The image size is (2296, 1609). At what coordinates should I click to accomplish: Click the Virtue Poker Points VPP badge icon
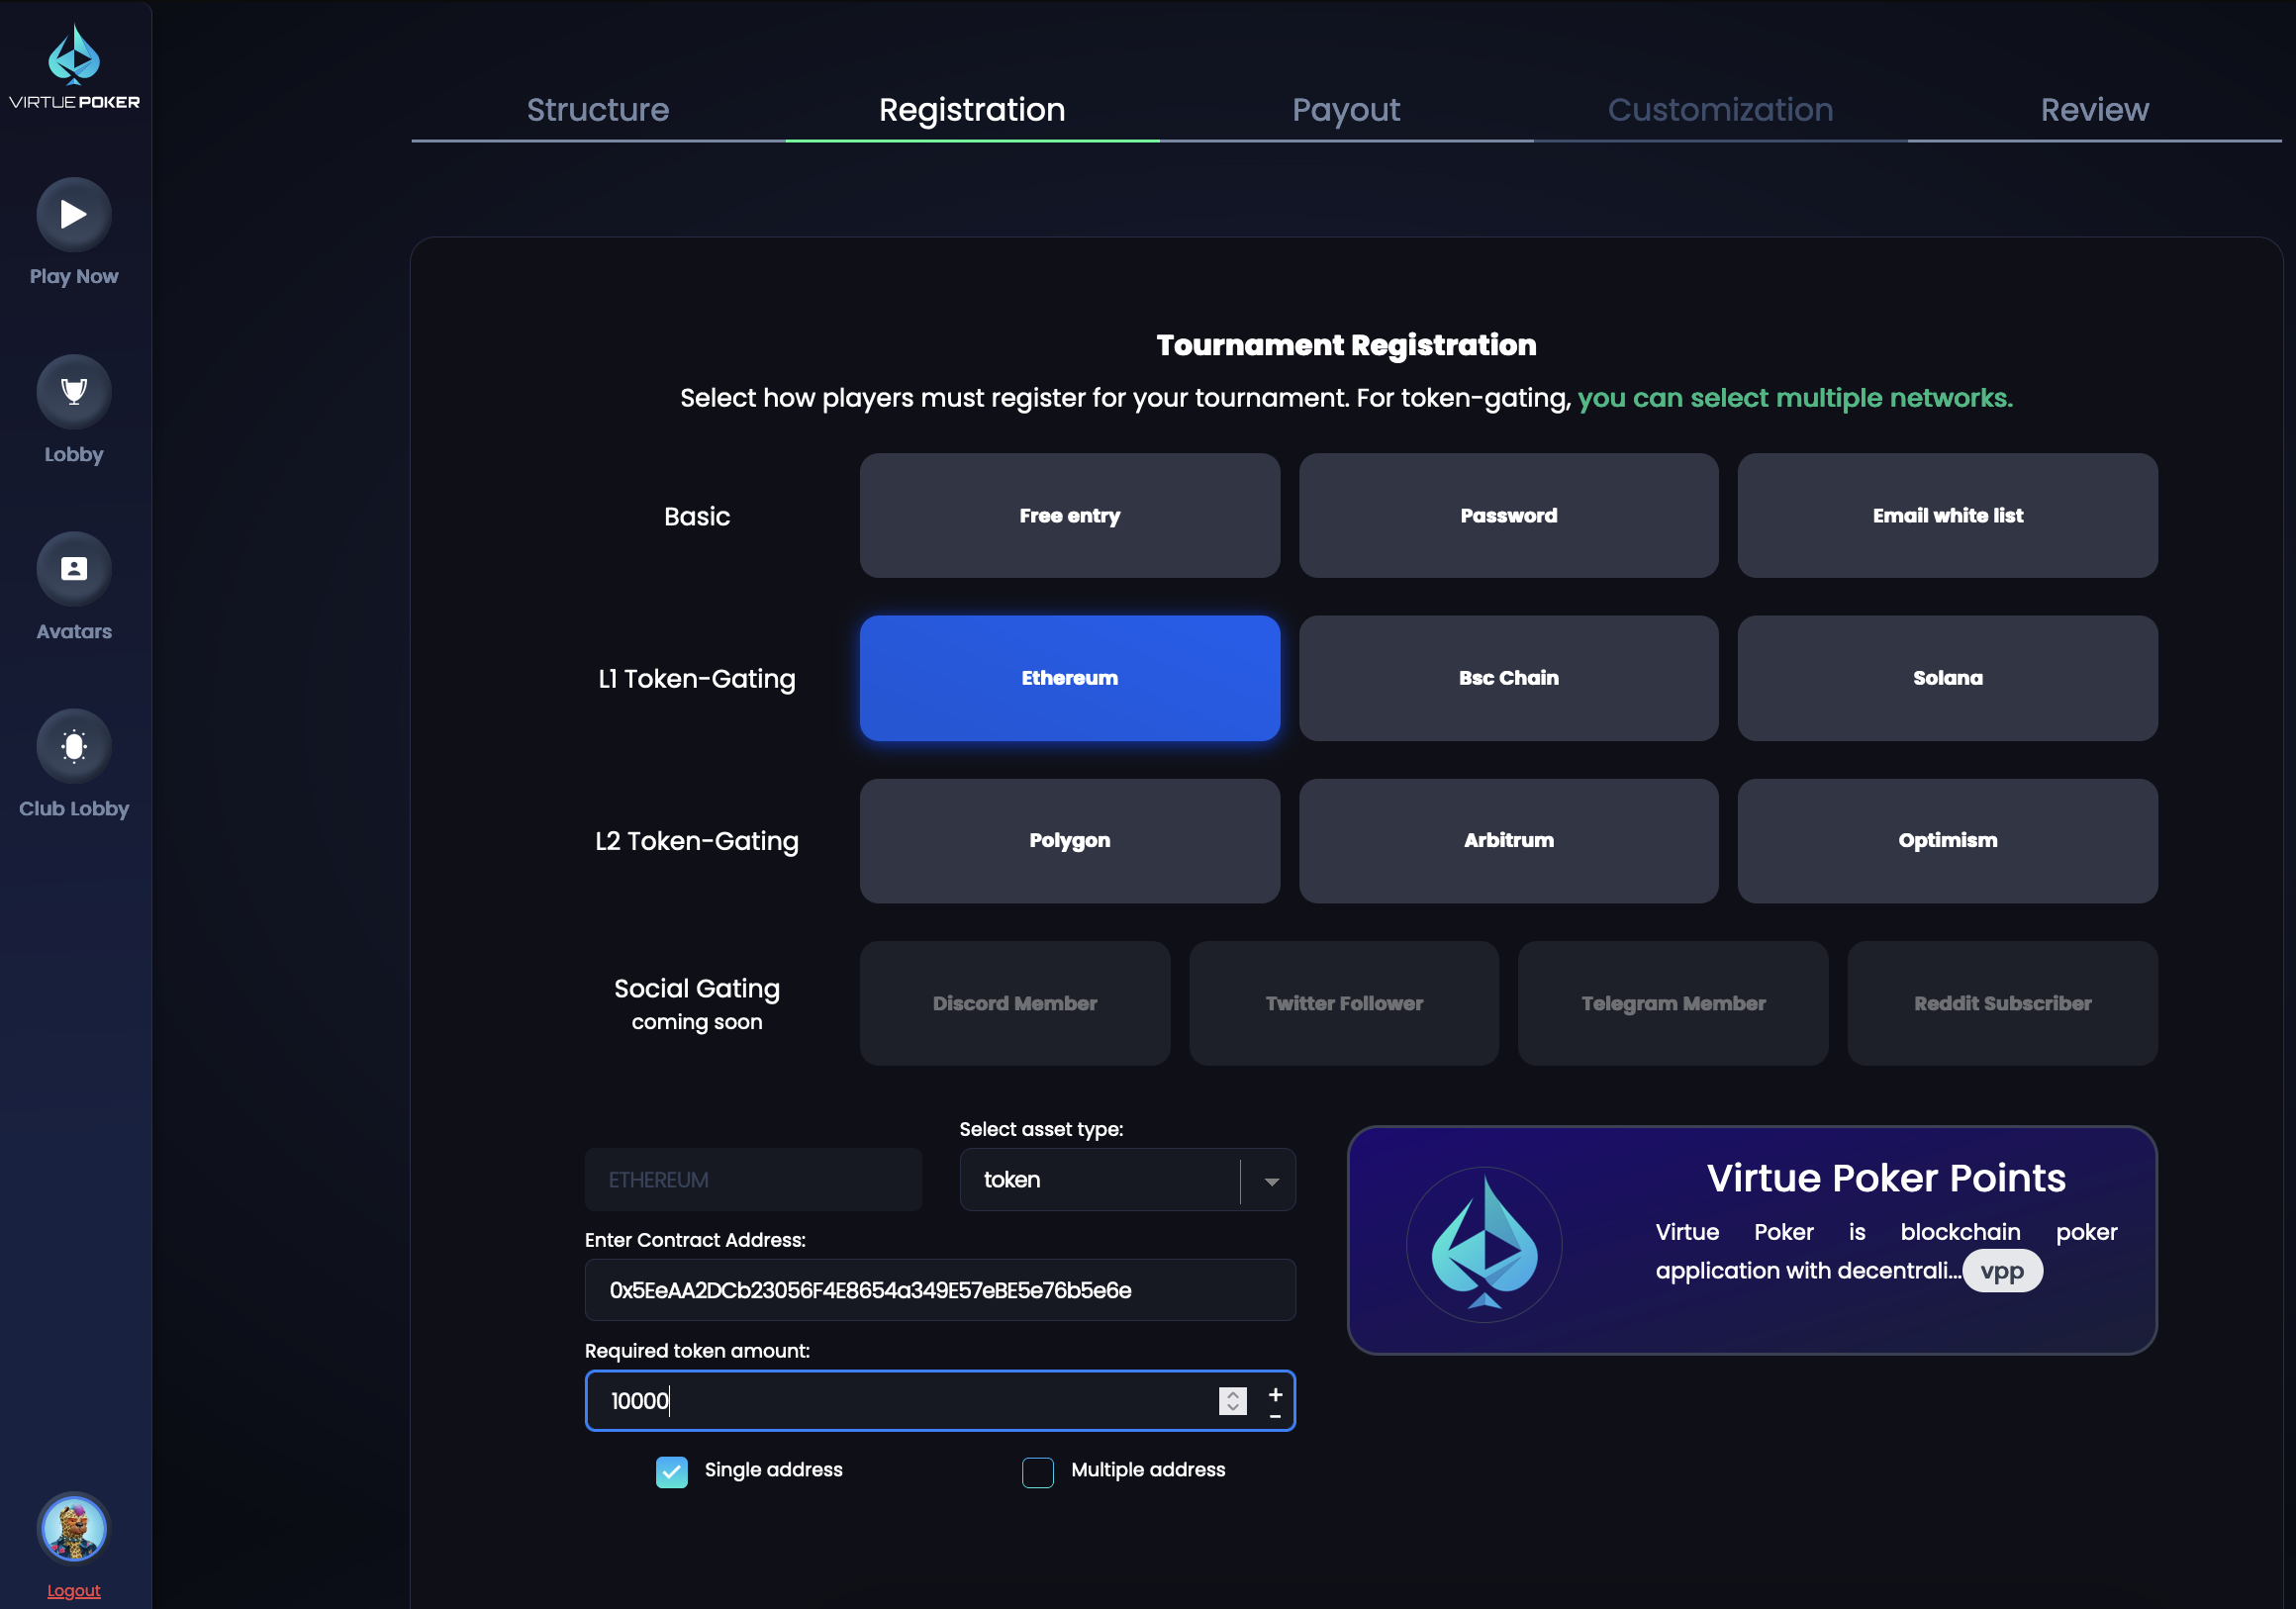[2003, 1269]
